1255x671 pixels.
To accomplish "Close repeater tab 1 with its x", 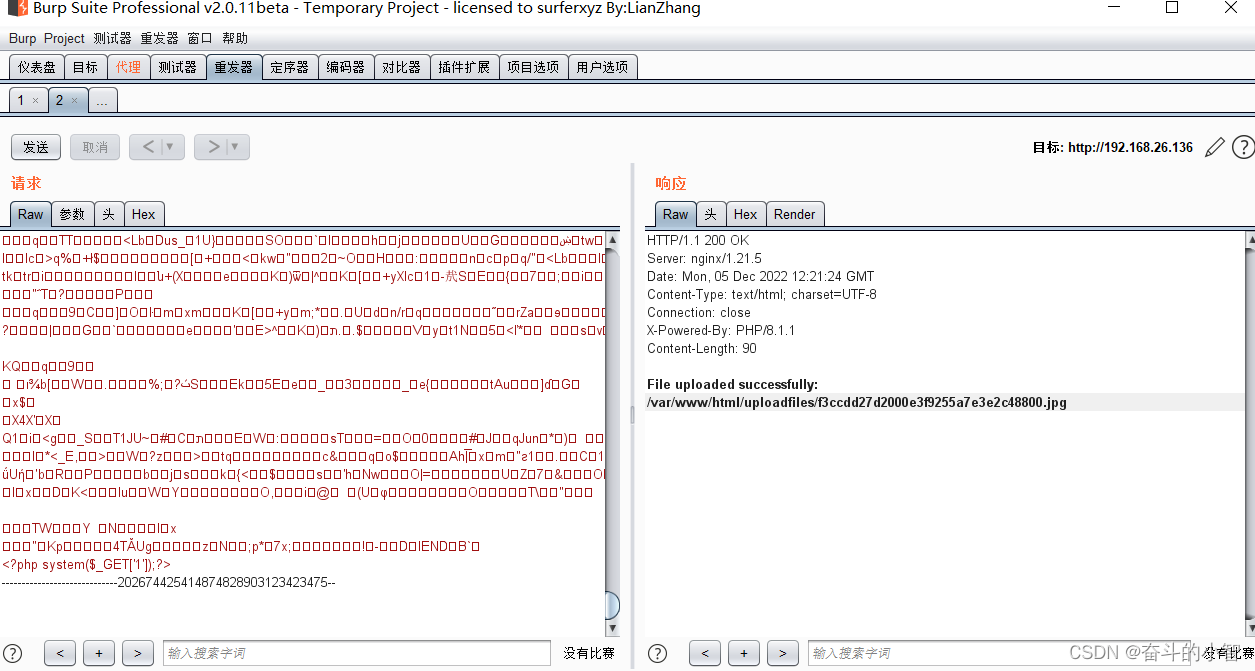I will coord(35,101).
